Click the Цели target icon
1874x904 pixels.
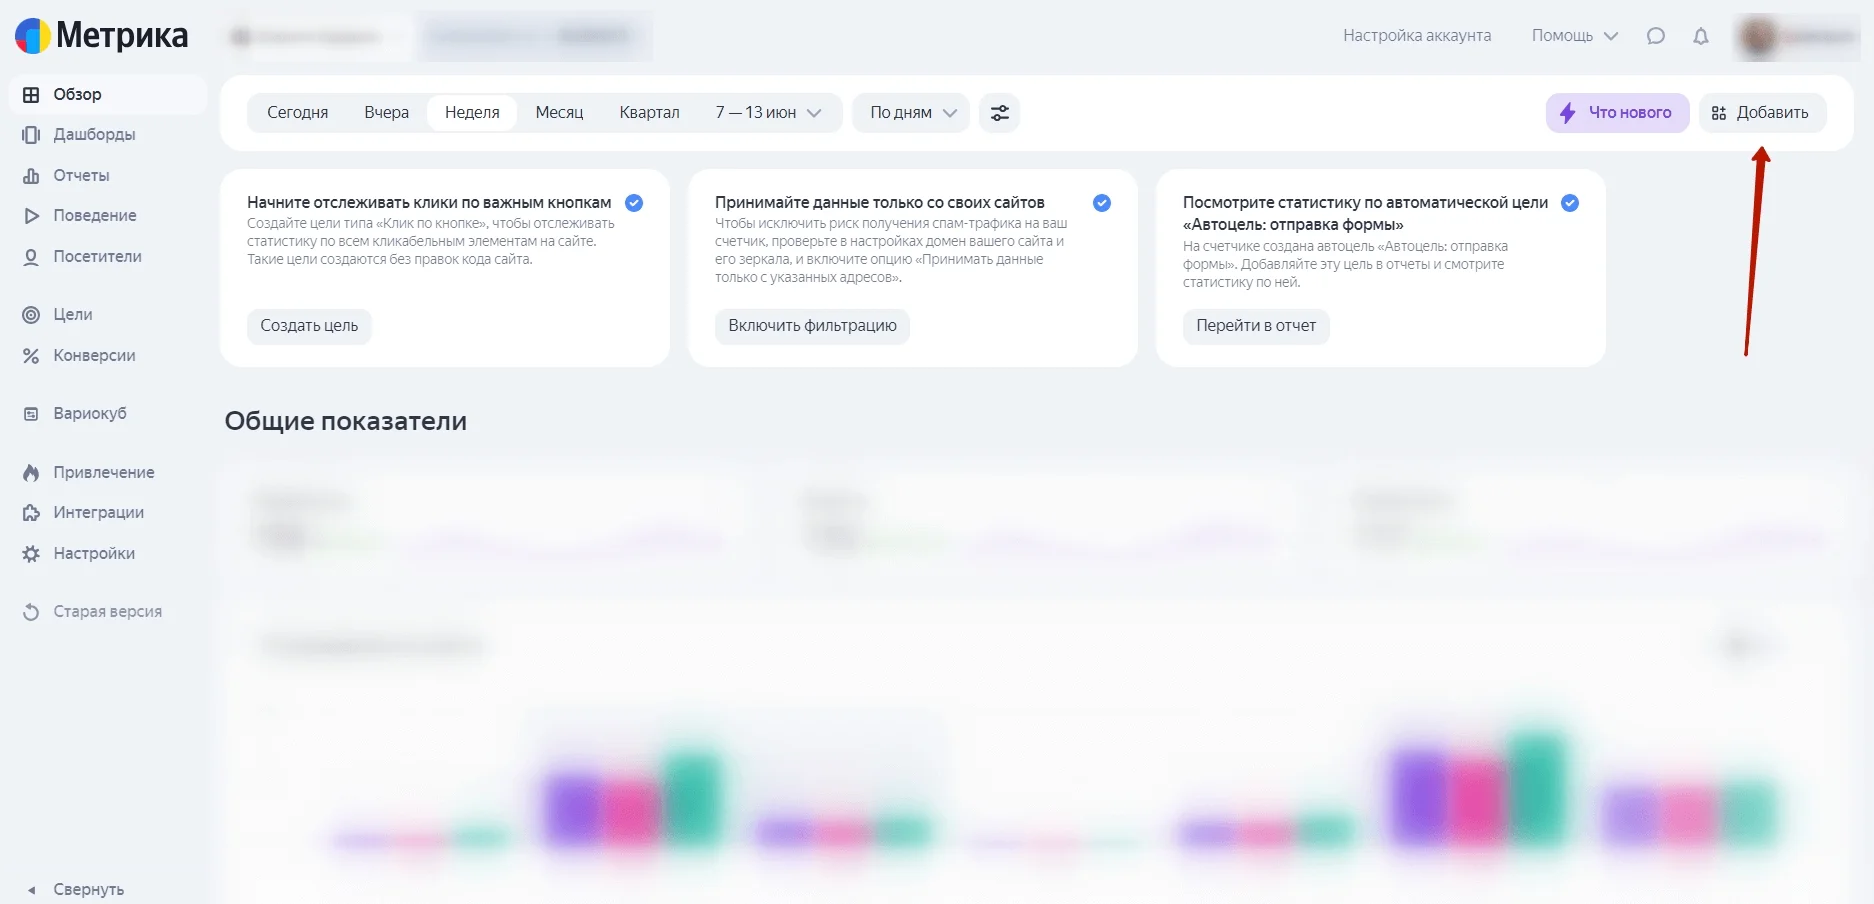click(31, 315)
